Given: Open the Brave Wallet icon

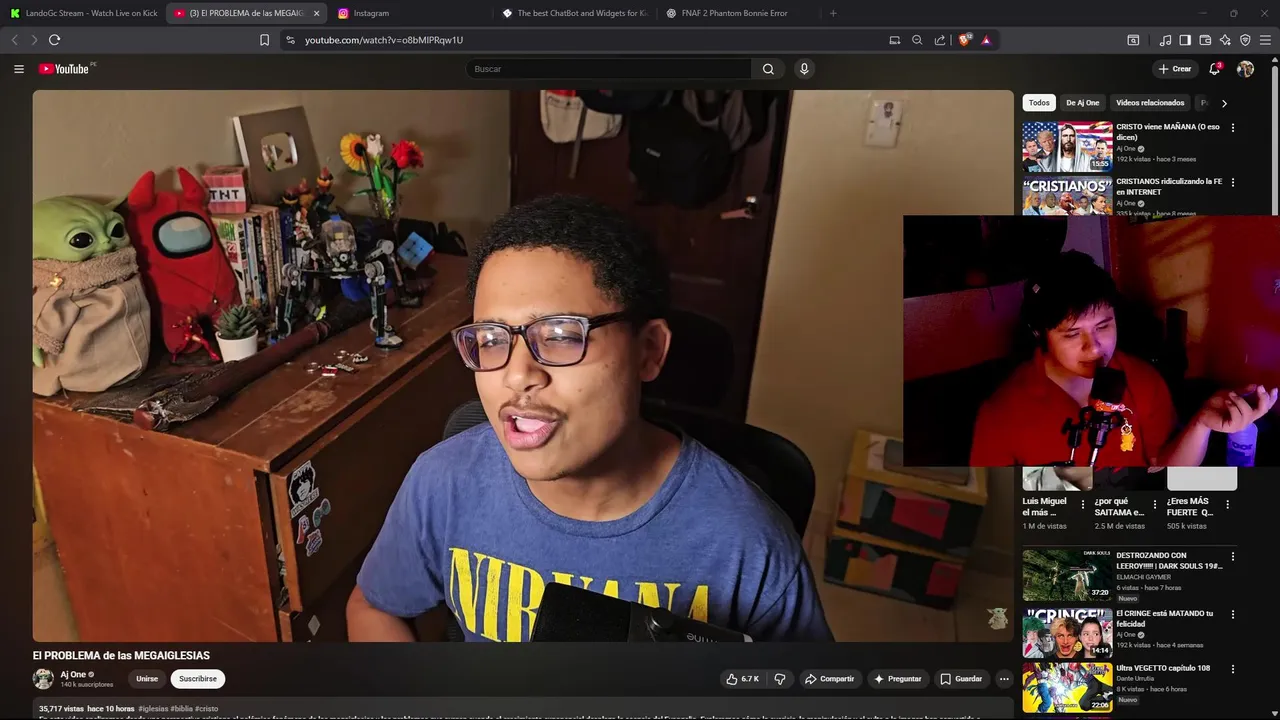Looking at the screenshot, I should click(1205, 40).
